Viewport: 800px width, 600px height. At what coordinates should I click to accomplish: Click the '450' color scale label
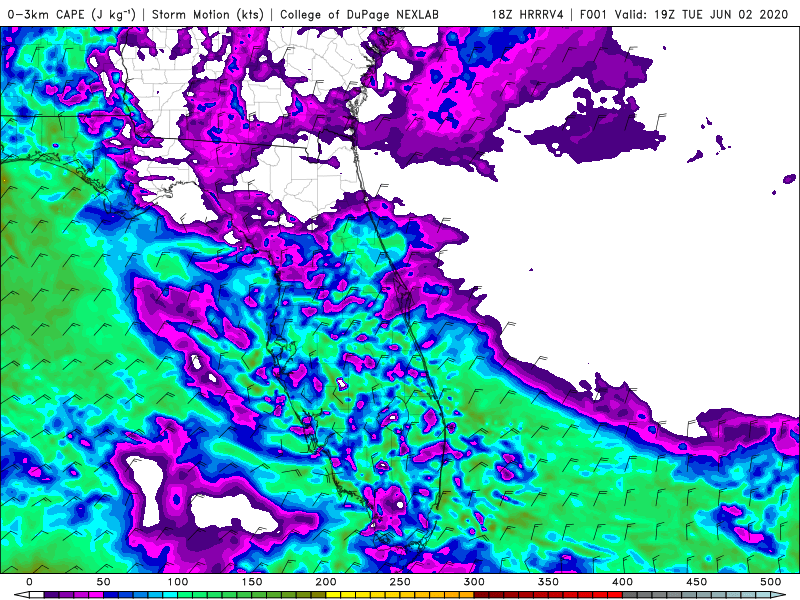click(x=696, y=582)
